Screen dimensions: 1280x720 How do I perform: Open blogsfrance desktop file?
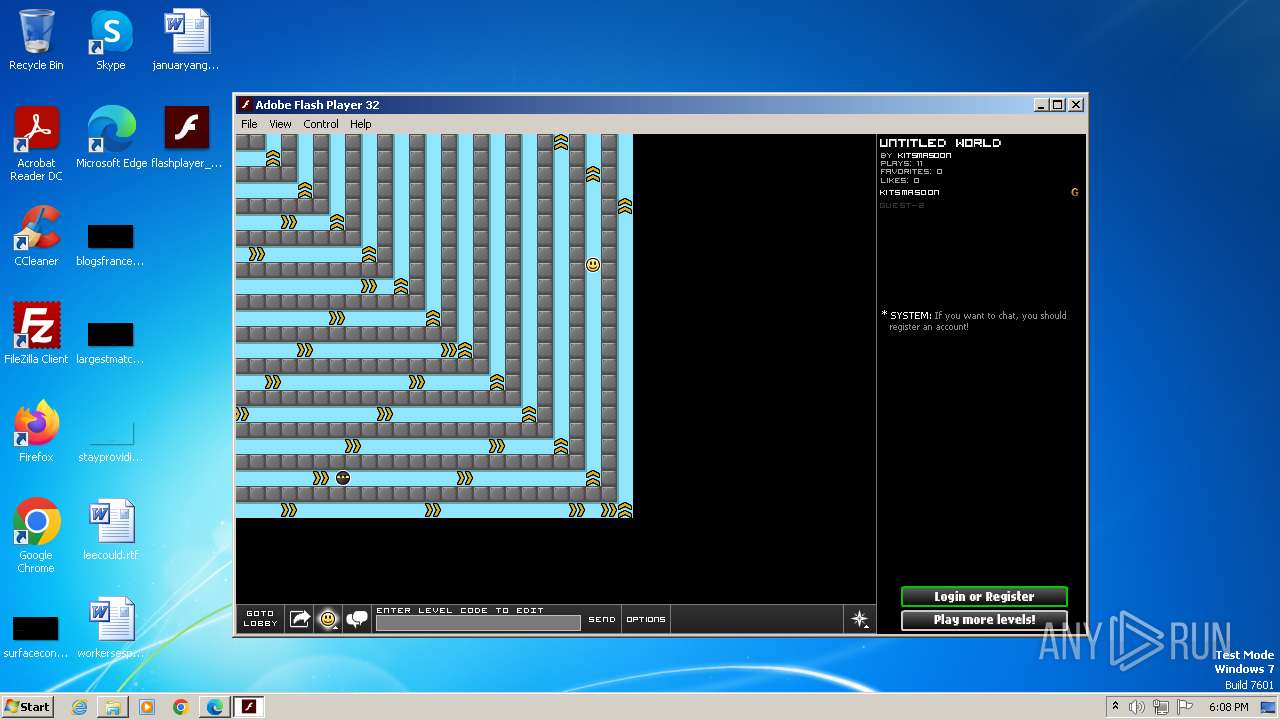(x=110, y=246)
